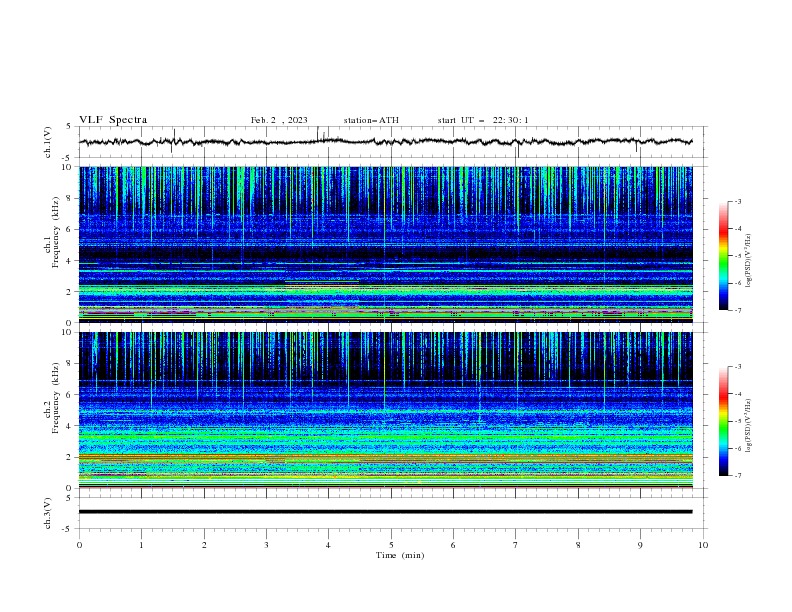
Task: Click the "7" tick on the time axis
Action: pos(515,545)
